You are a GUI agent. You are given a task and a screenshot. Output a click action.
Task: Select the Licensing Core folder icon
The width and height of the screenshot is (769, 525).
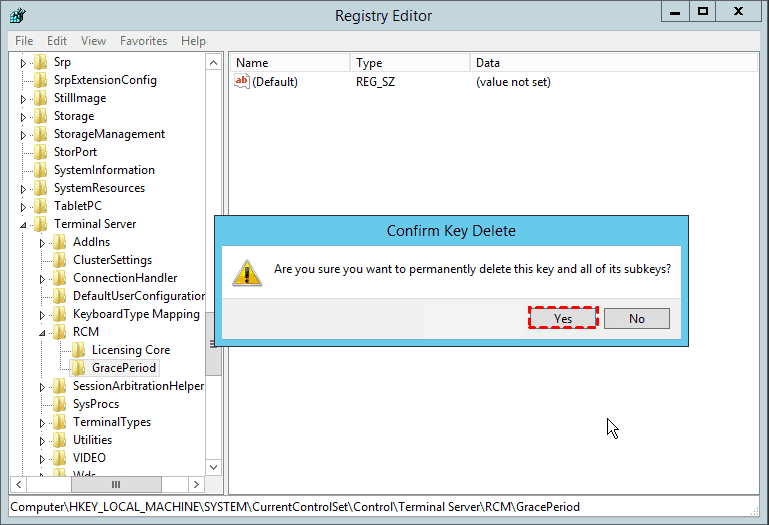(x=78, y=350)
